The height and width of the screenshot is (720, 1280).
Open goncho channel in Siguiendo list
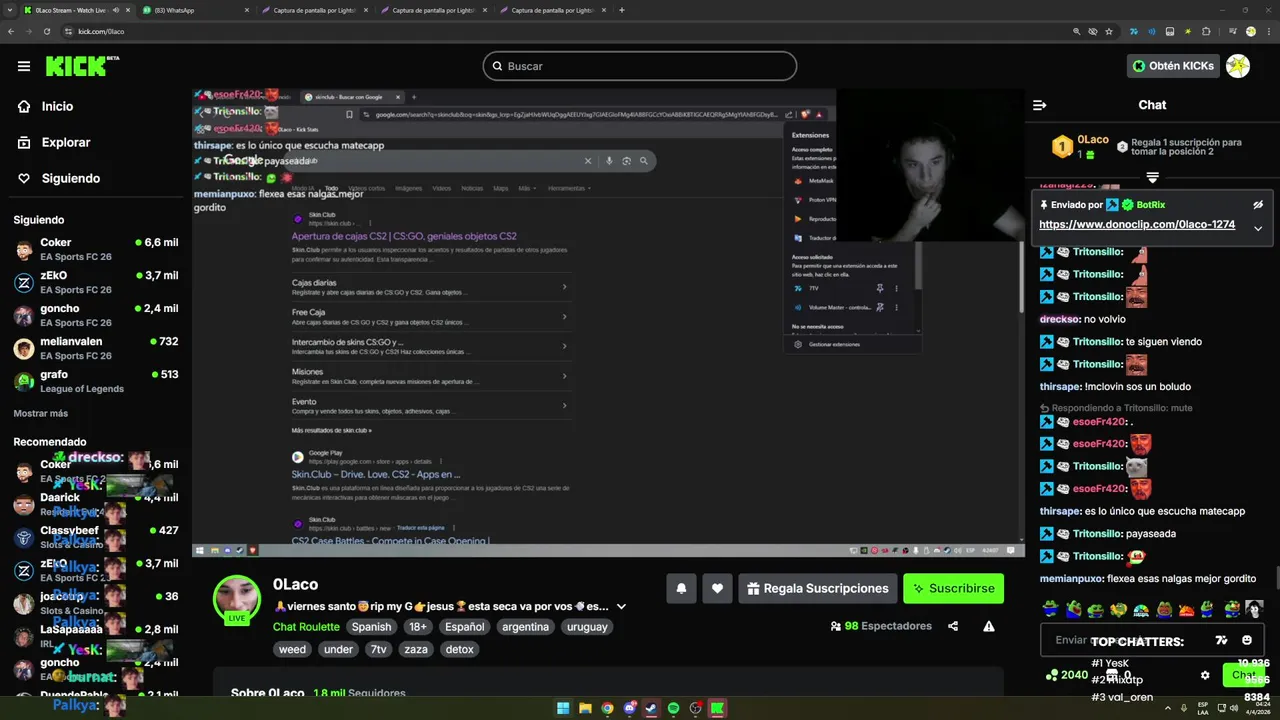[x=96, y=315]
